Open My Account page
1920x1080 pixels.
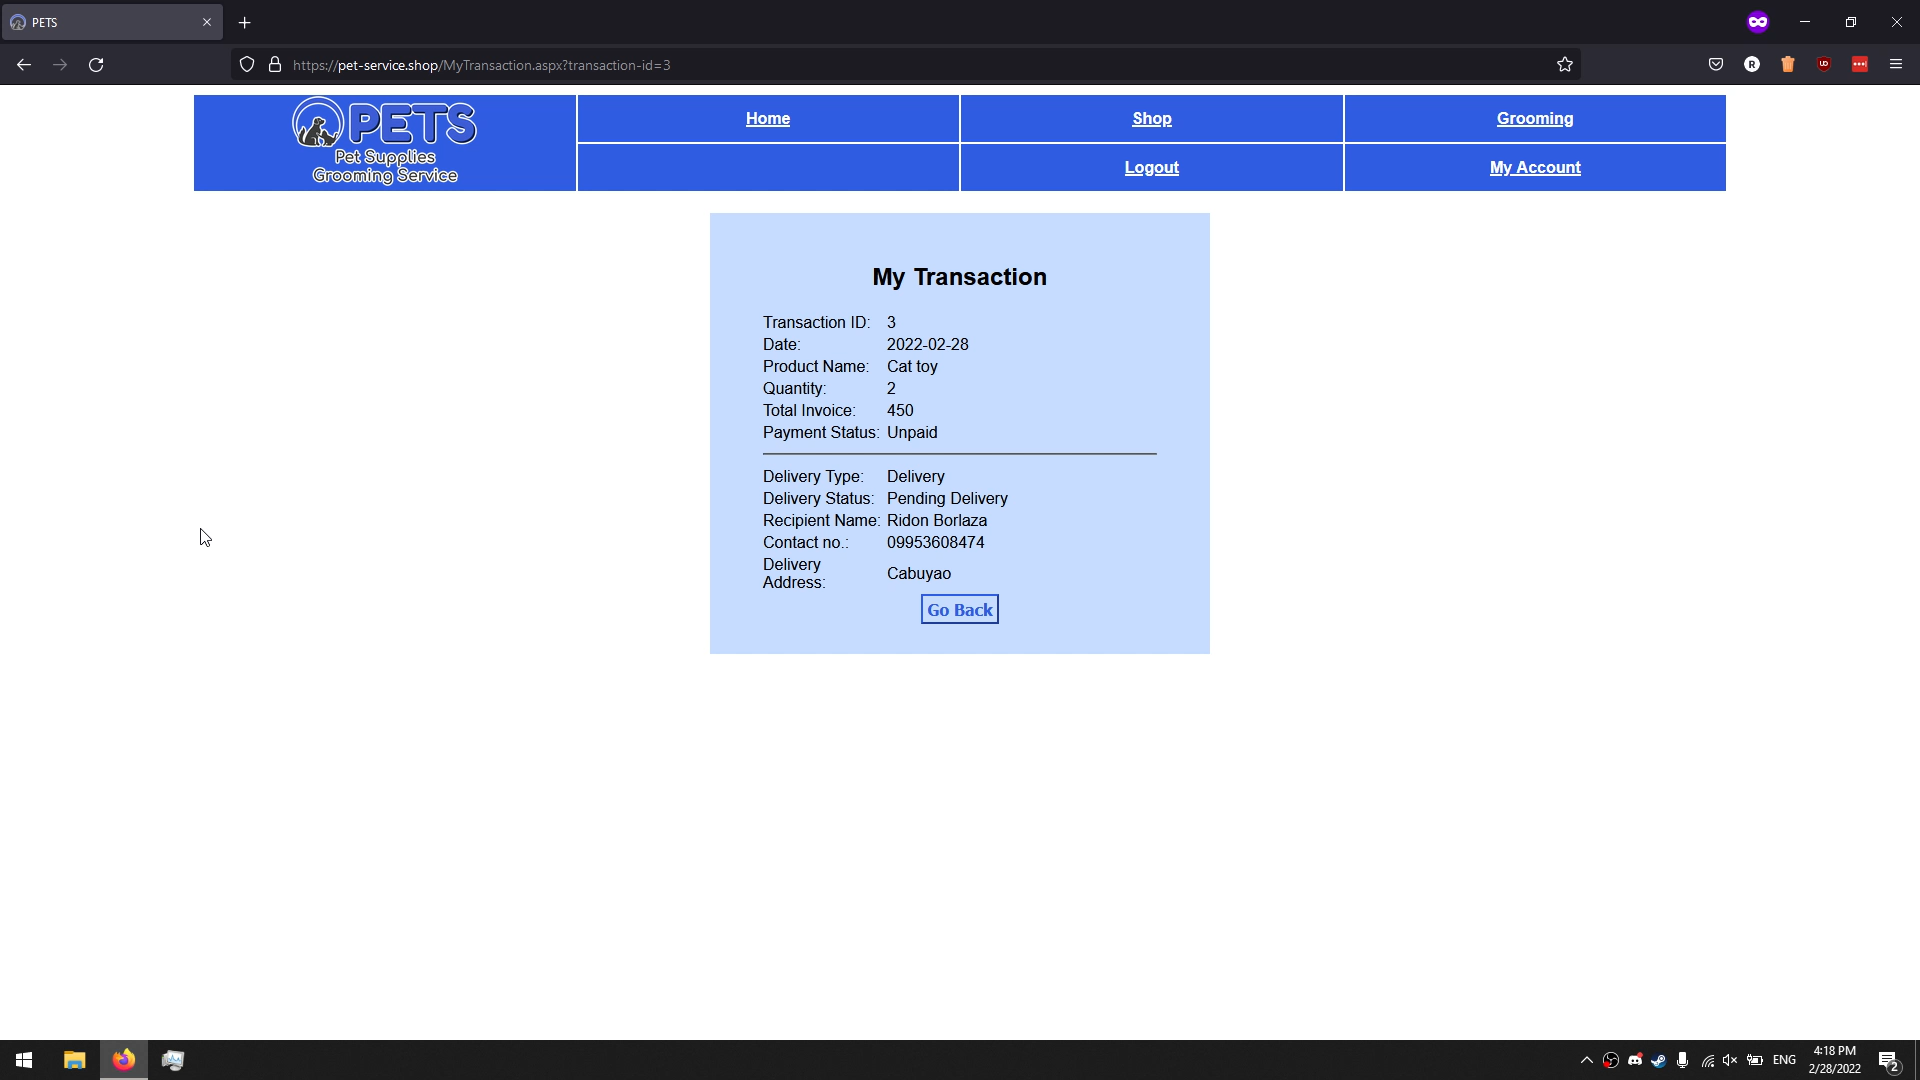coord(1534,168)
